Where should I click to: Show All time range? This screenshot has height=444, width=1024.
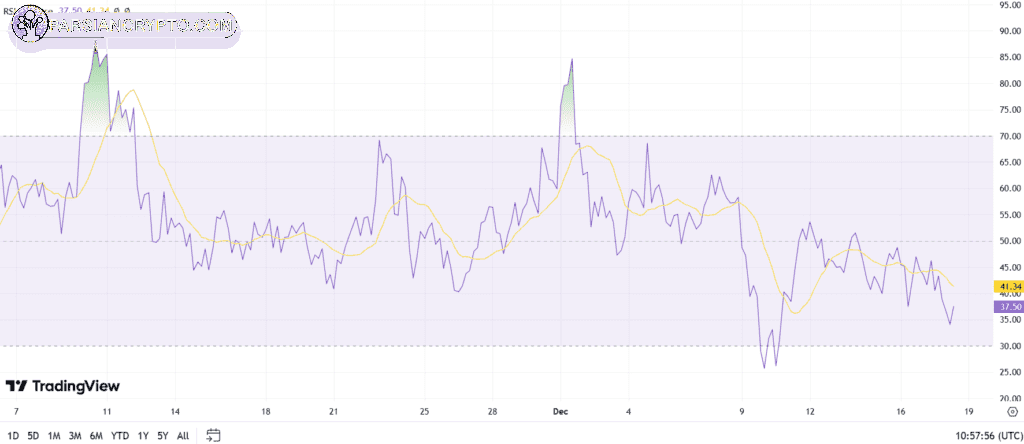coord(184,436)
